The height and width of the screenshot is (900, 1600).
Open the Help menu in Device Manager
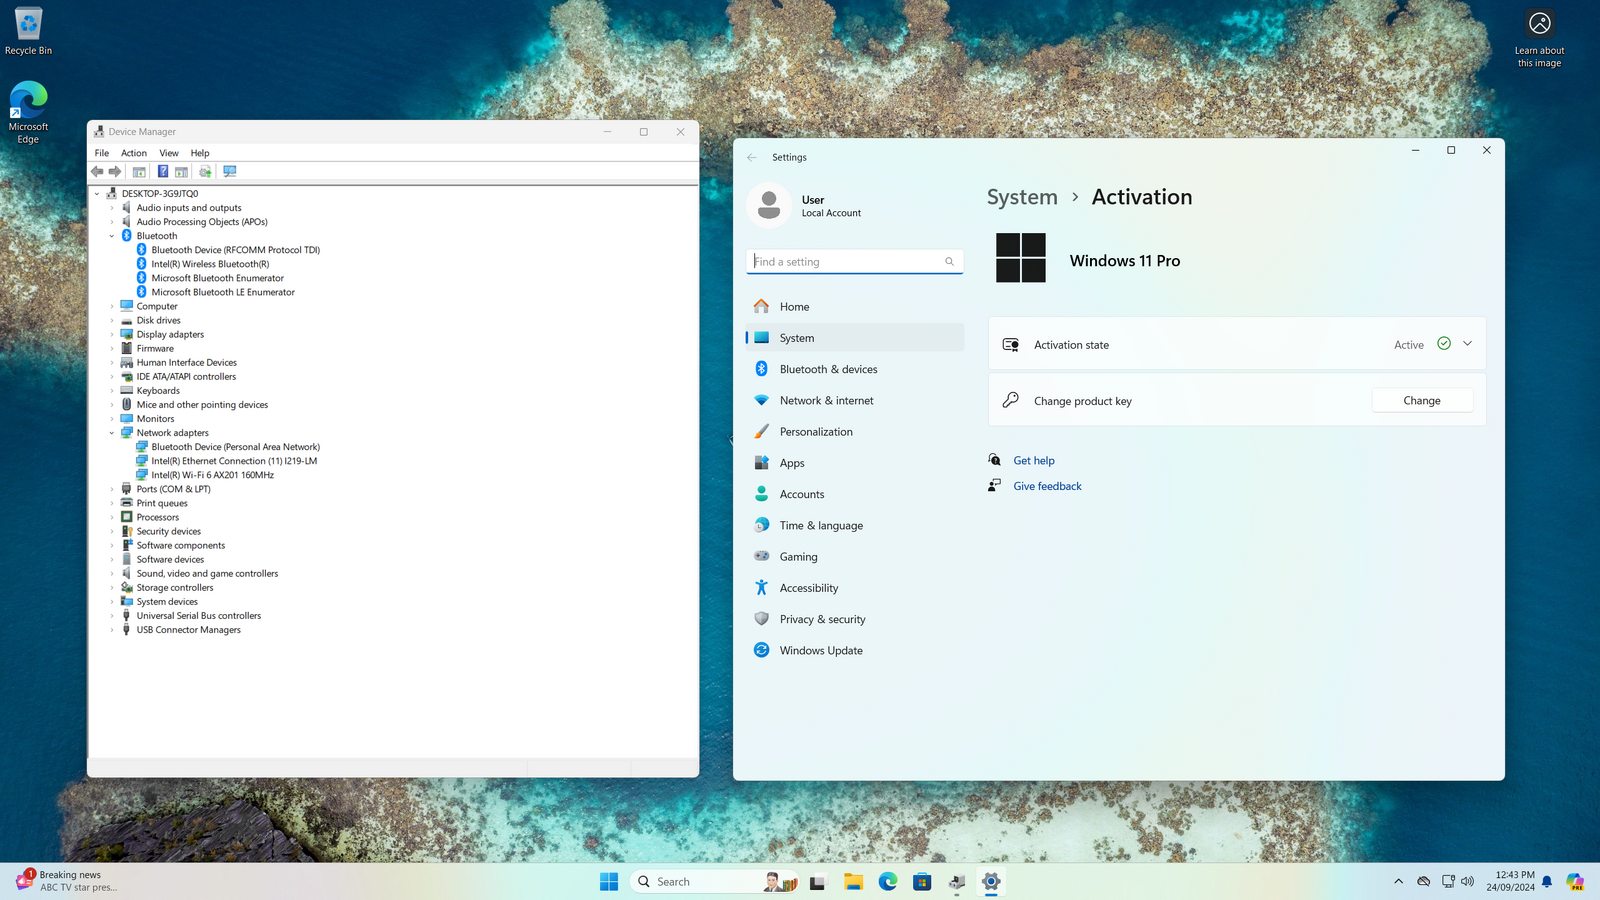(x=200, y=153)
